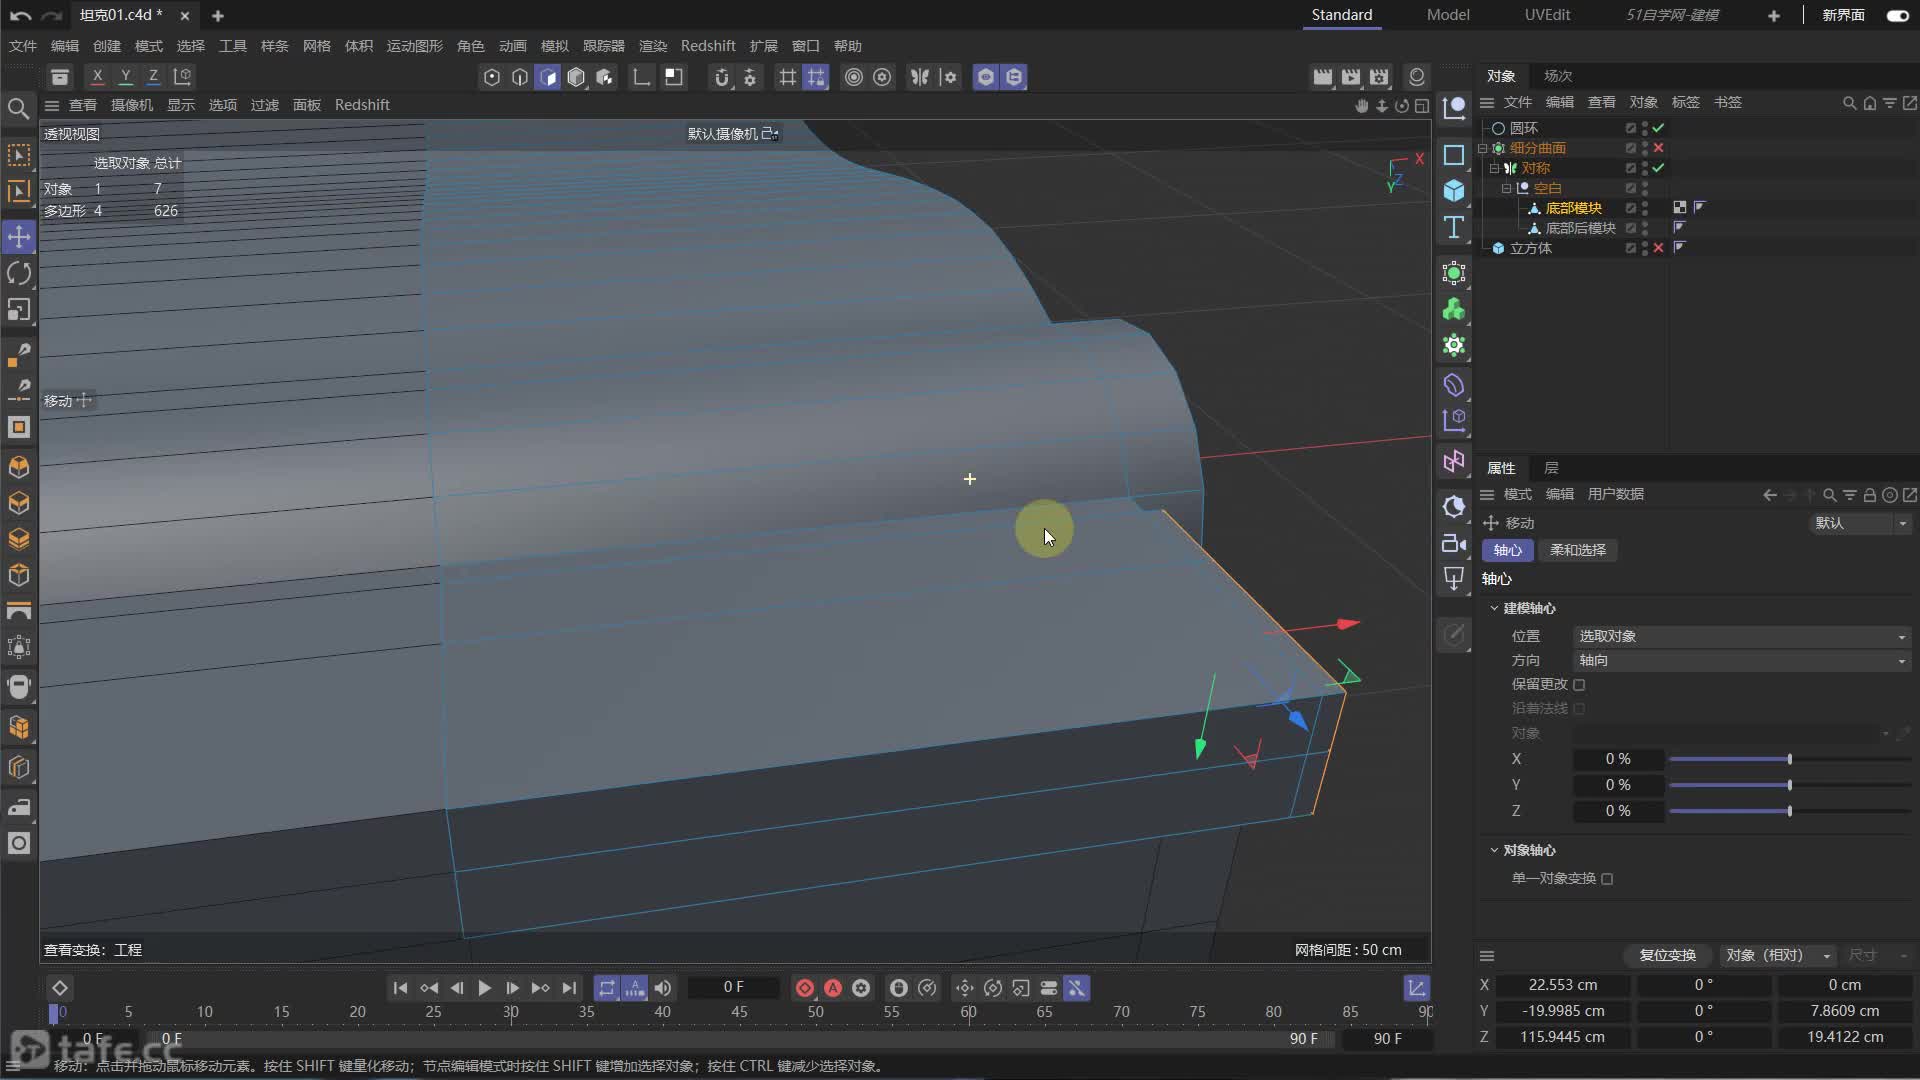Adjust the Y axis percentage slider
This screenshot has width=1920, height=1080.
pos(1790,785)
